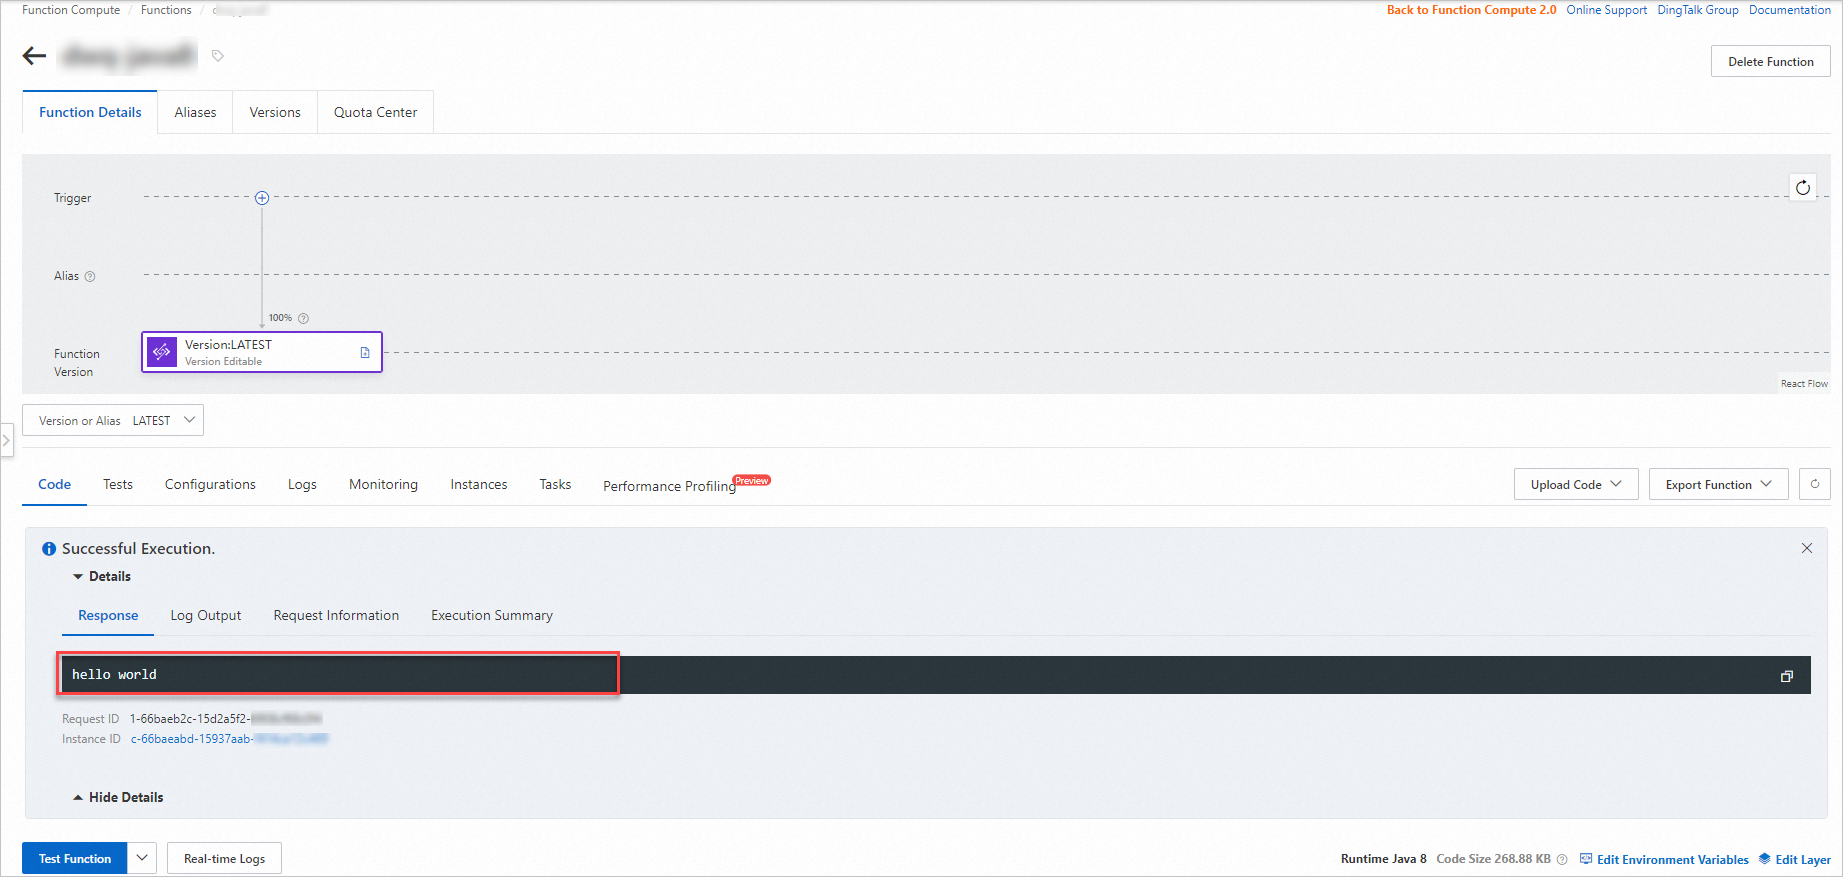This screenshot has height=877, width=1843.
Task: Click the Functions breadcrumb
Action: 166,10
